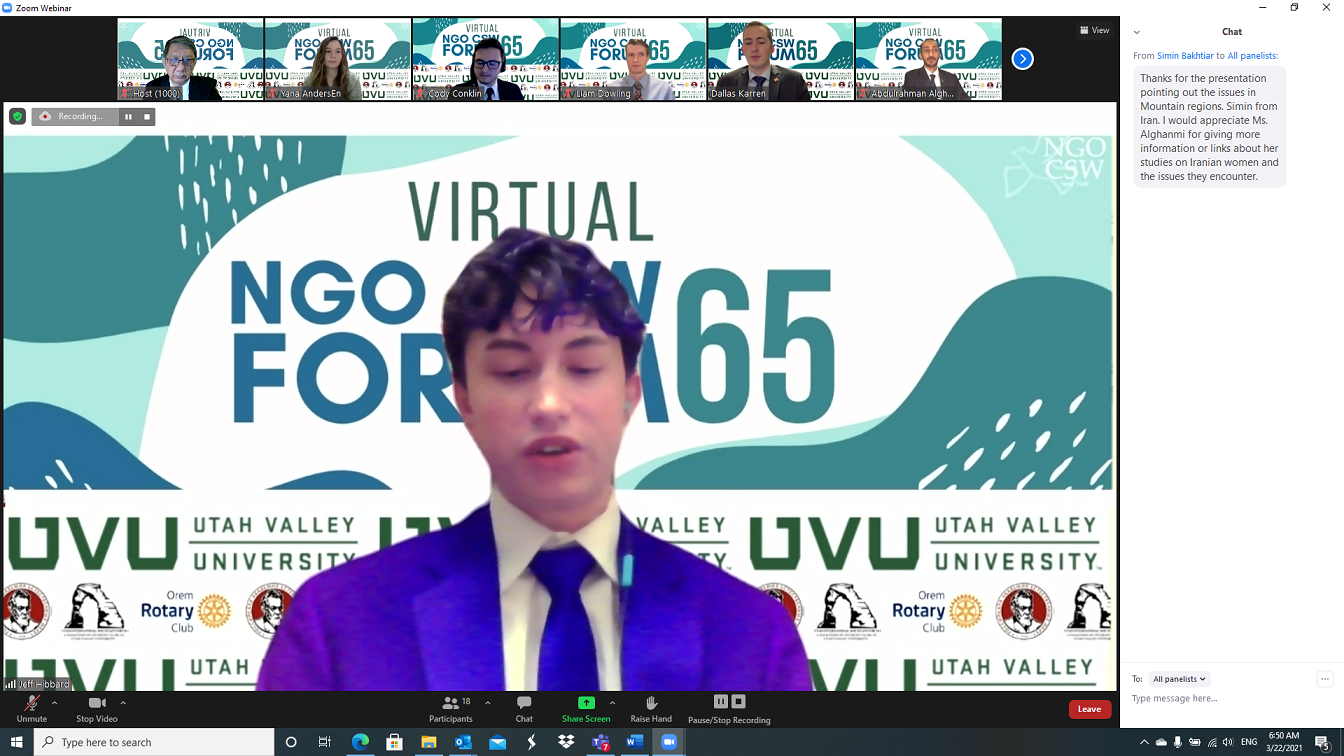Viewport: 1344px width, 756px height.
Task: Pause recording from the top-left recording indicator
Action: (x=128, y=117)
